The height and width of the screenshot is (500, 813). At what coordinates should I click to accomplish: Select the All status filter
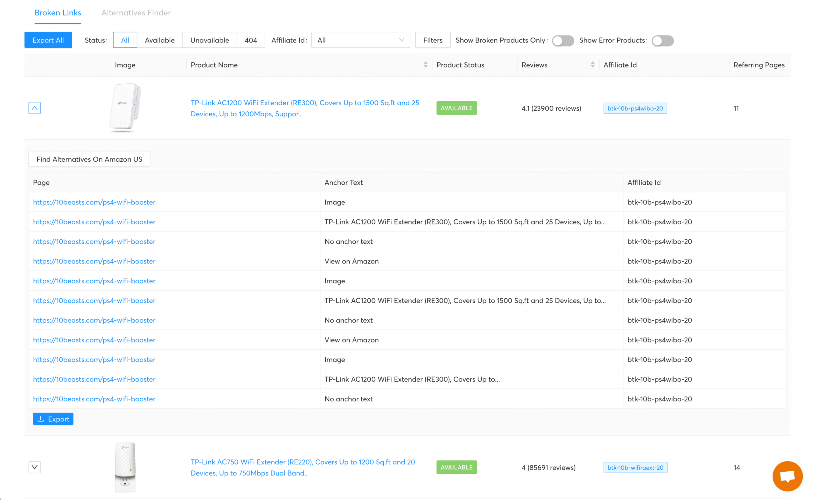pyautogui.click(x=125, y=40)
